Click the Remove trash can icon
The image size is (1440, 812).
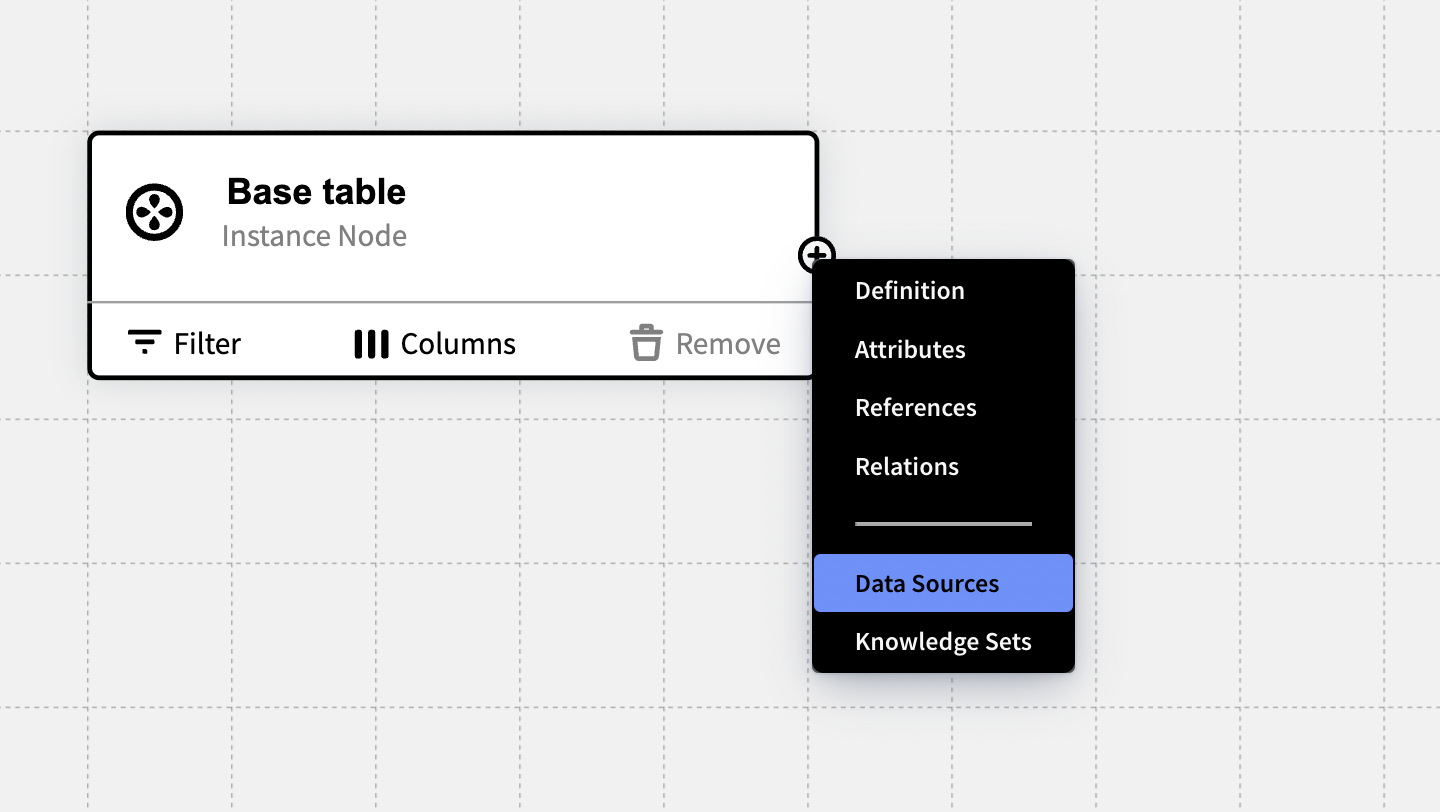646,343
